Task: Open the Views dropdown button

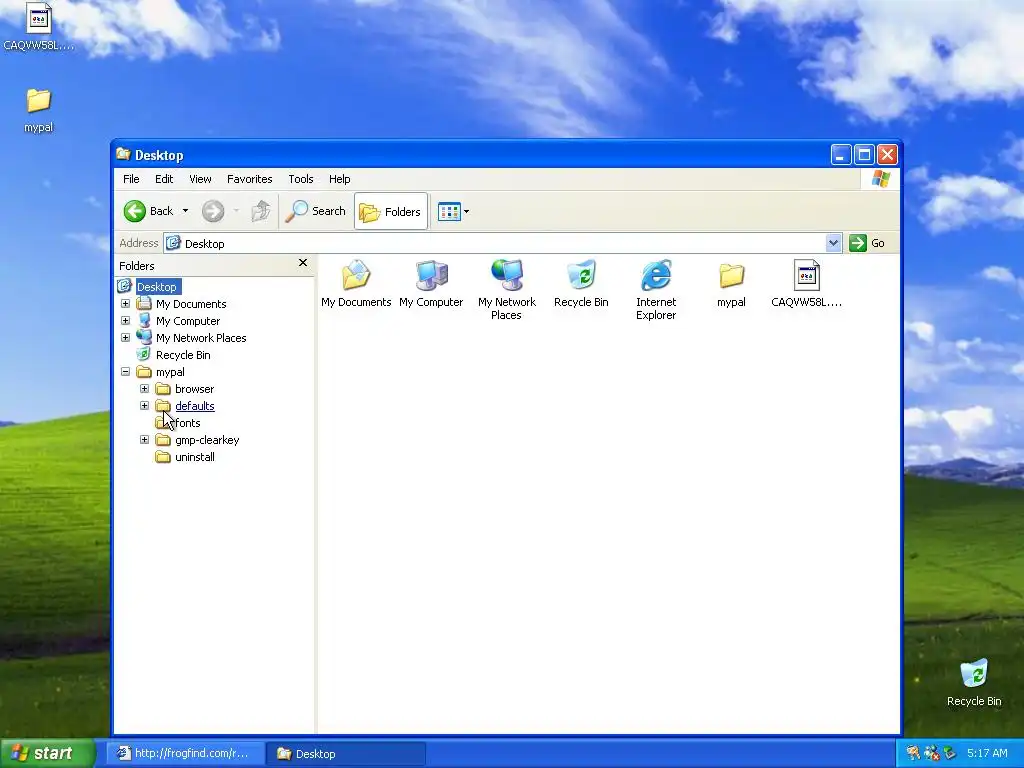Action: [453, 212]
